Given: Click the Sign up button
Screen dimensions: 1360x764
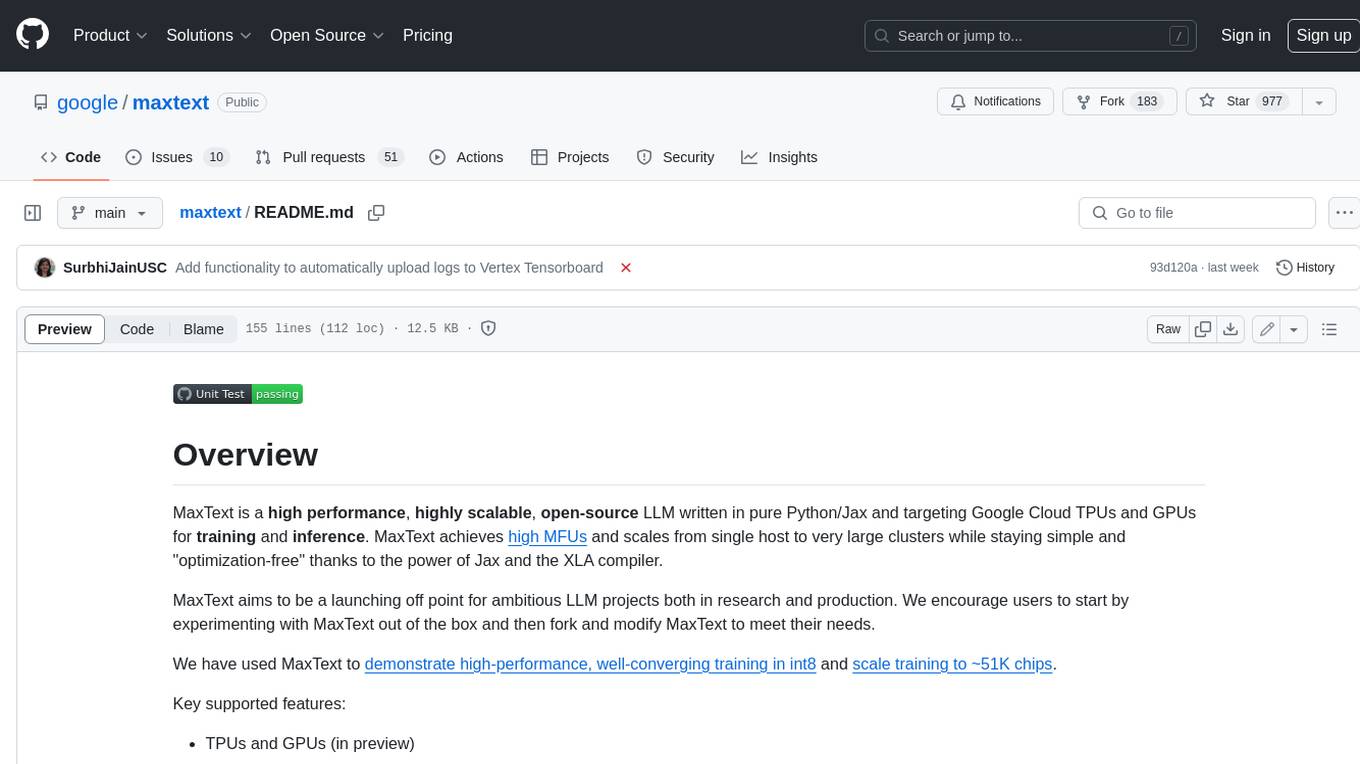Looking at the screenshot, I should click(x=1323, y=35).
